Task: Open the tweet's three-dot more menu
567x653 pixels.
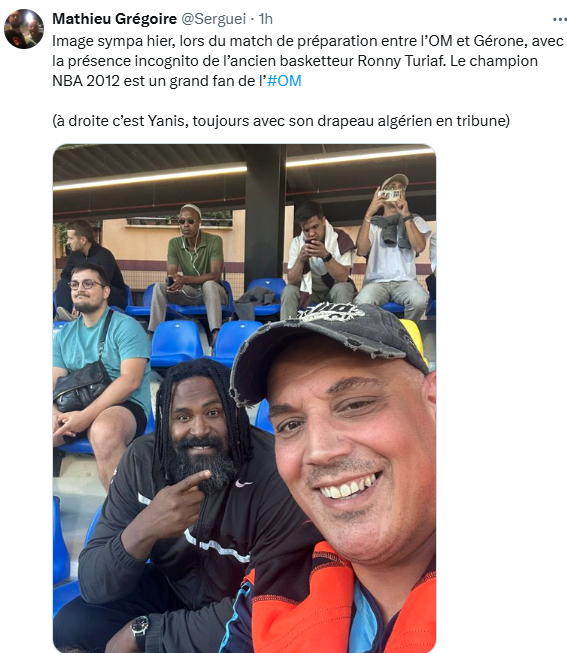Action: (560, 20)
